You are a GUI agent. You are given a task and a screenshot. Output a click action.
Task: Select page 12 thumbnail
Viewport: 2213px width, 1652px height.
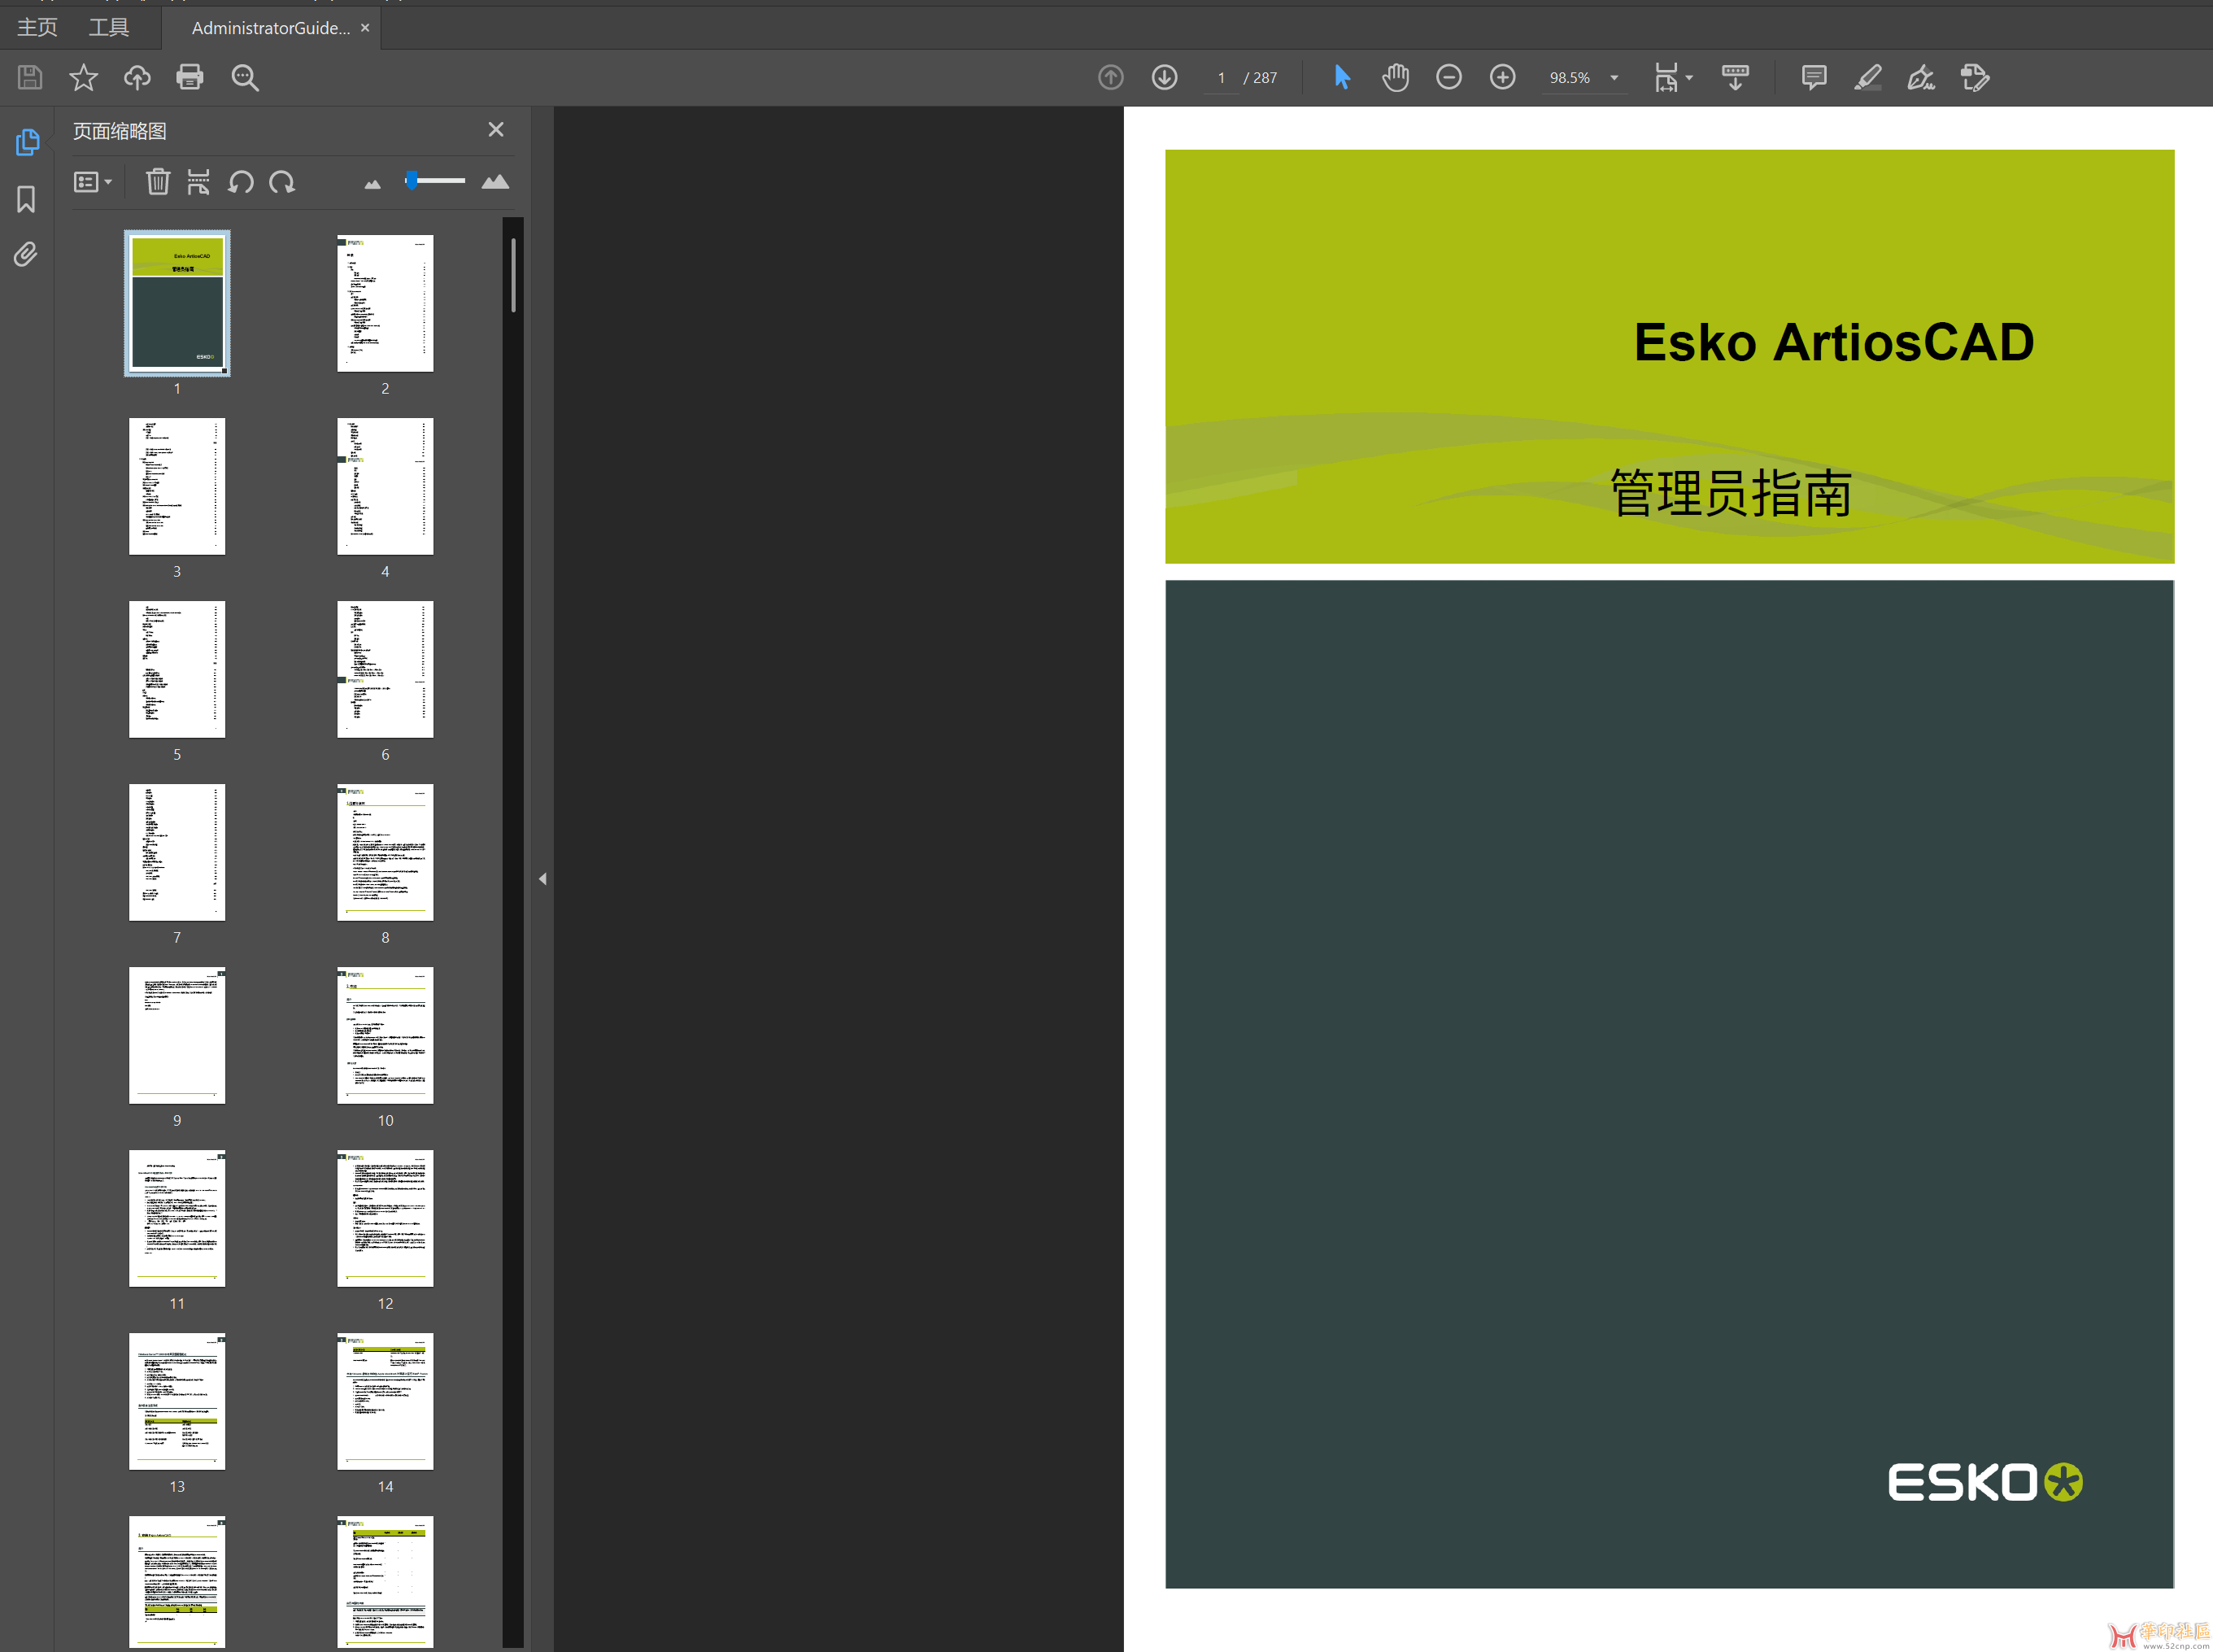pos(385,1218)
